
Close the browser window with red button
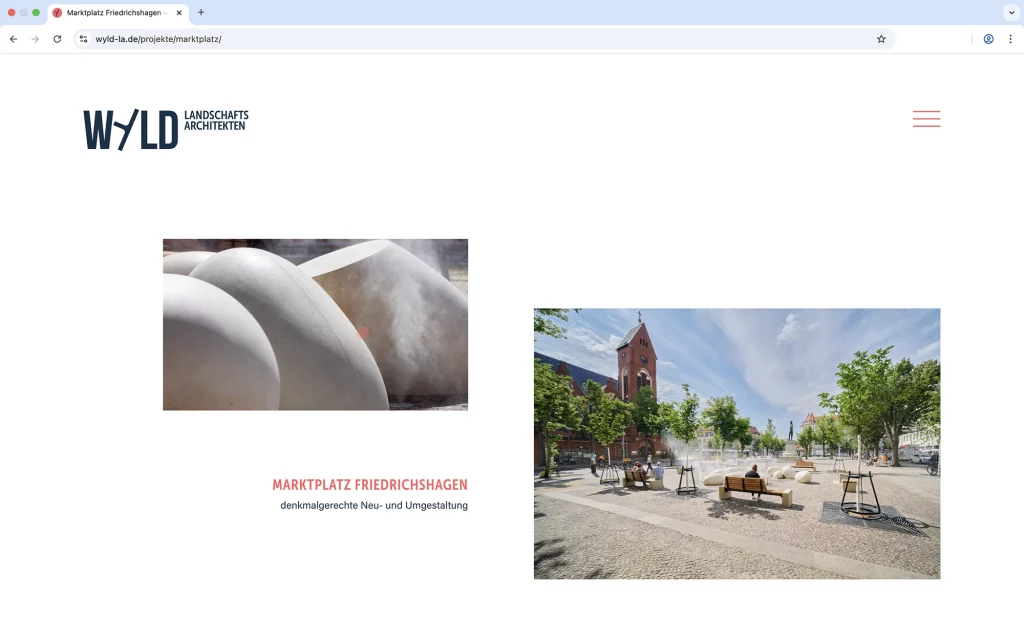pos(12,13)
